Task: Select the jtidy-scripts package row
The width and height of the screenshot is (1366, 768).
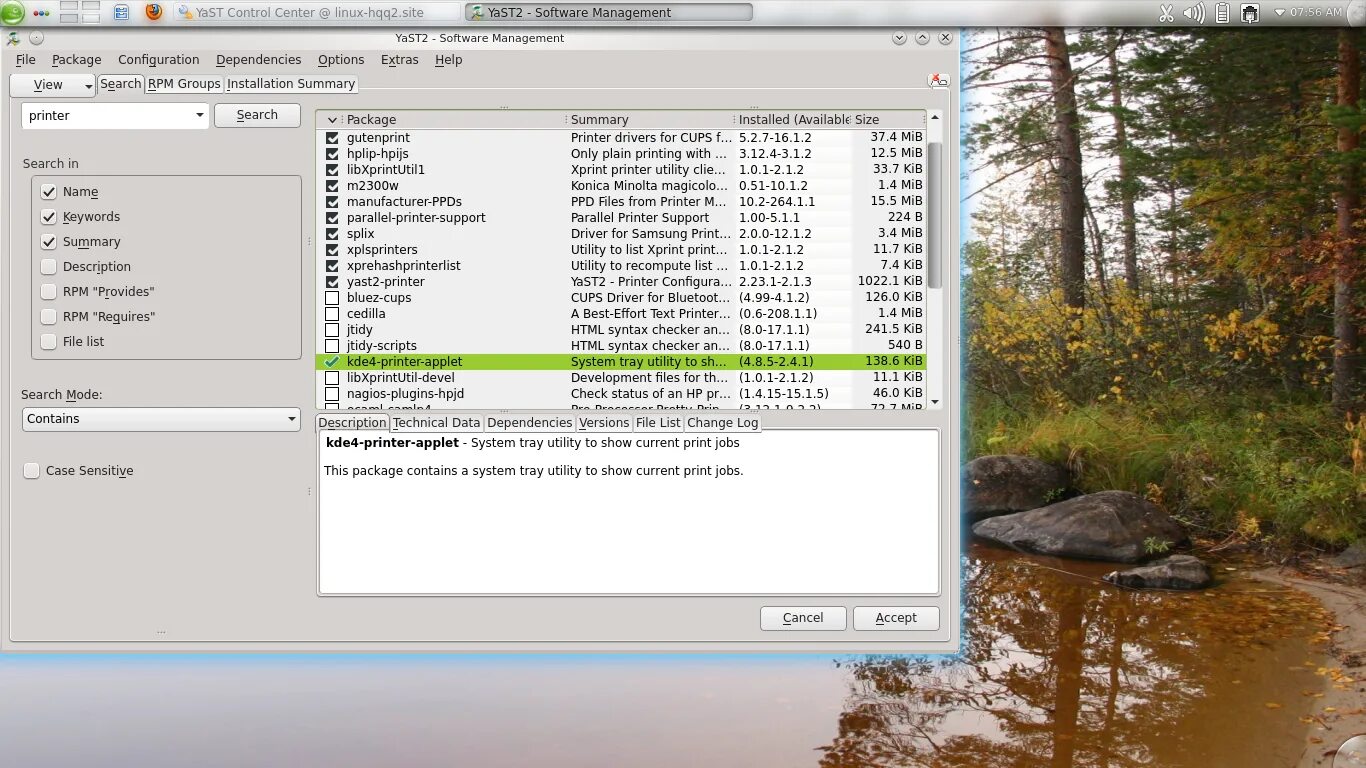Action: (x=621, y=346)
